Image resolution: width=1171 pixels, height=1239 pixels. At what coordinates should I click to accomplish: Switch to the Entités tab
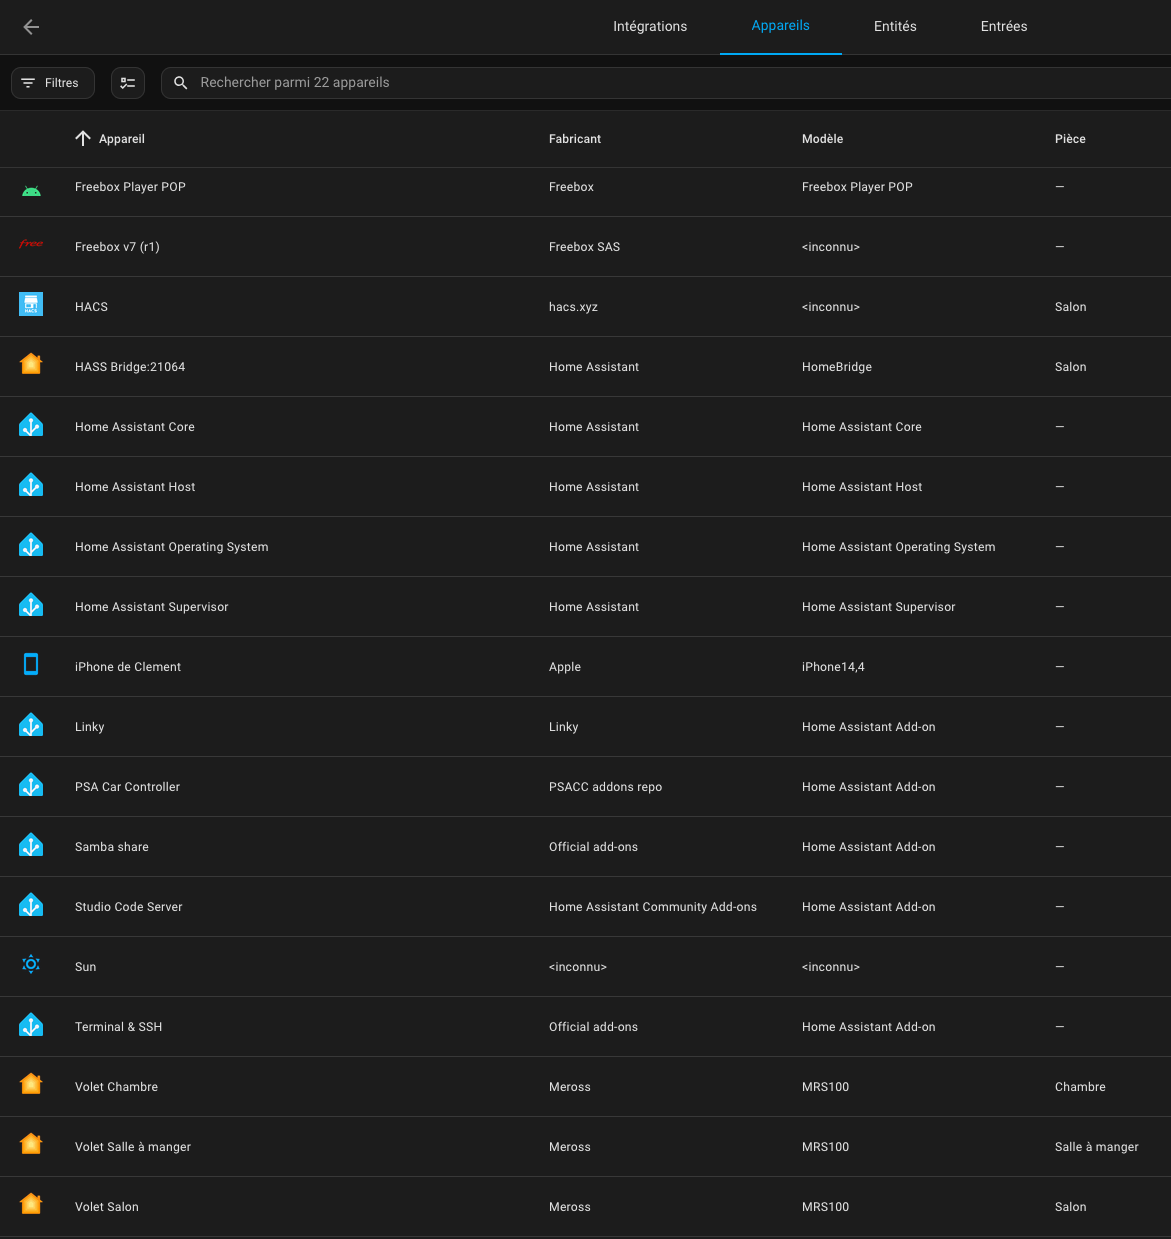[x=895, y=27]
